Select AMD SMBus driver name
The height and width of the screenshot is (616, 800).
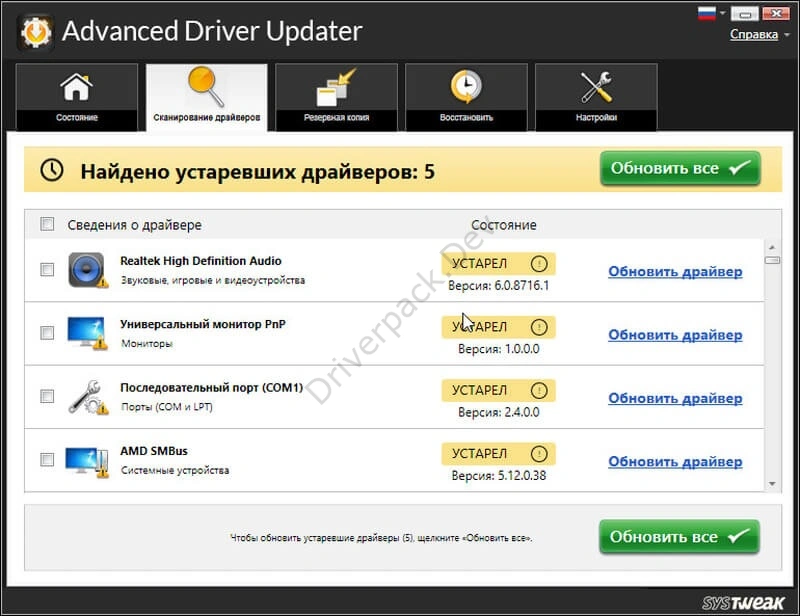(154, 451)
